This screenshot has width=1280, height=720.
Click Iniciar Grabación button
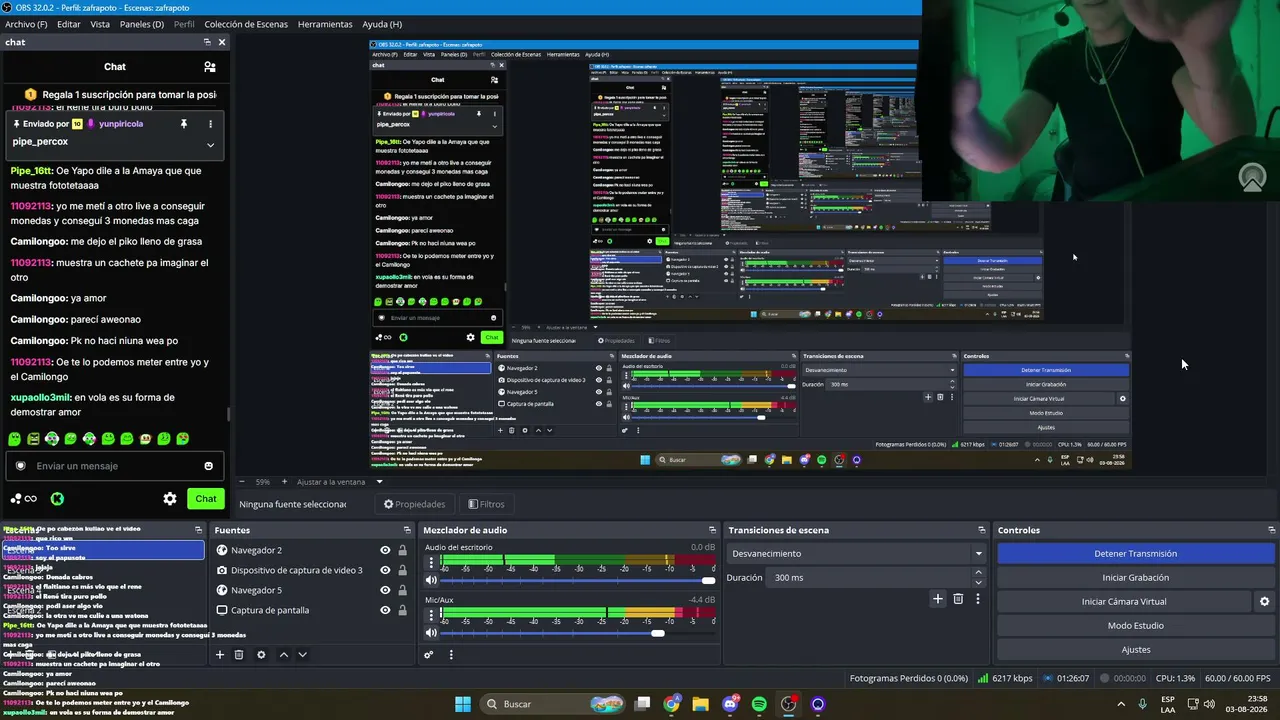[x=1135, y=577]
